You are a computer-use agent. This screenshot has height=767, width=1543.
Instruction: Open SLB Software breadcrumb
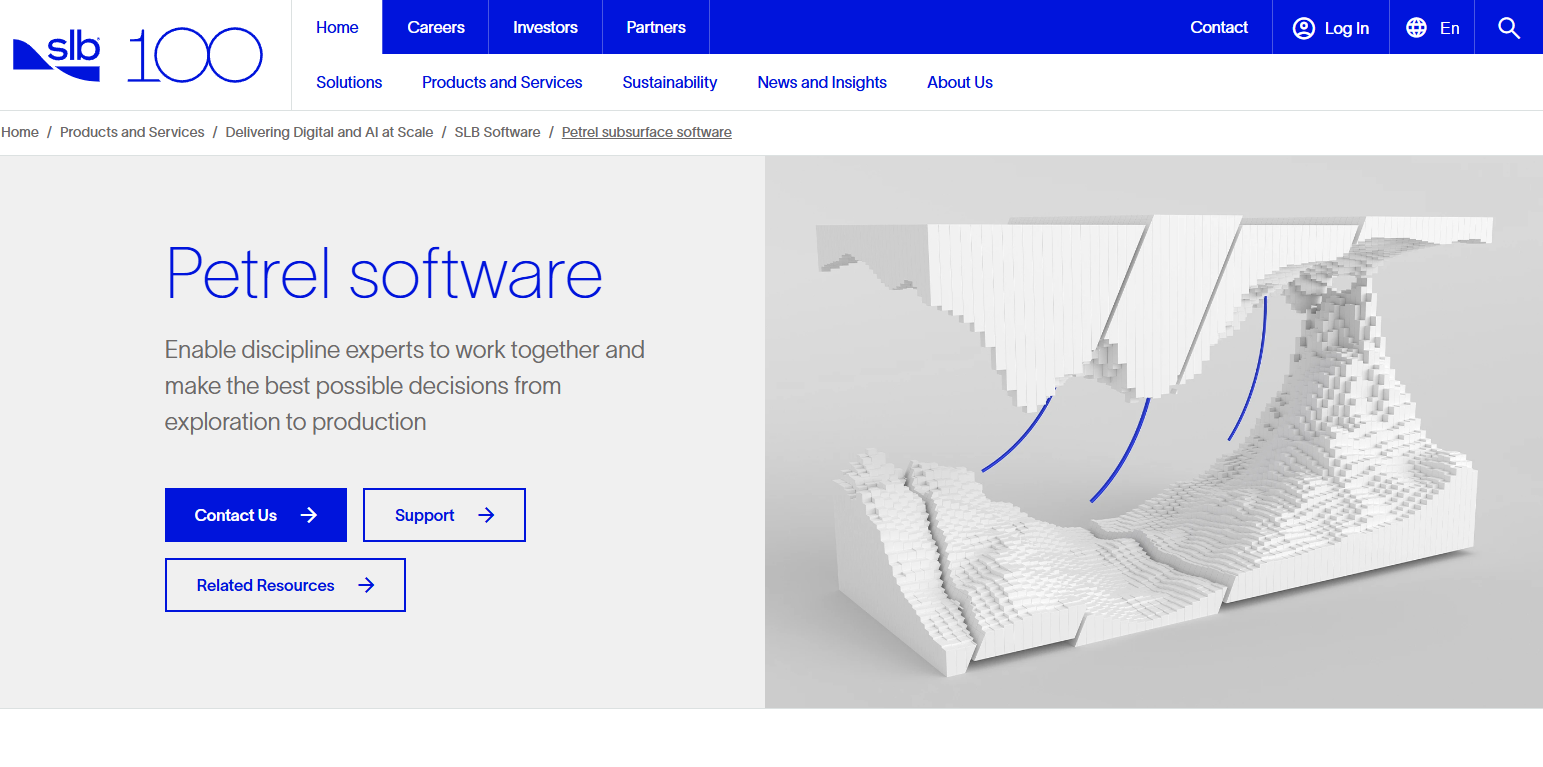coord(497,132)
